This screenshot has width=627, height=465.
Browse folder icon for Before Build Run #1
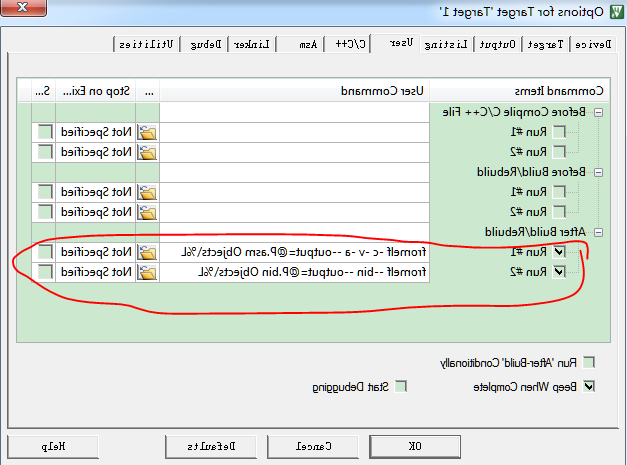click(148, 192)
